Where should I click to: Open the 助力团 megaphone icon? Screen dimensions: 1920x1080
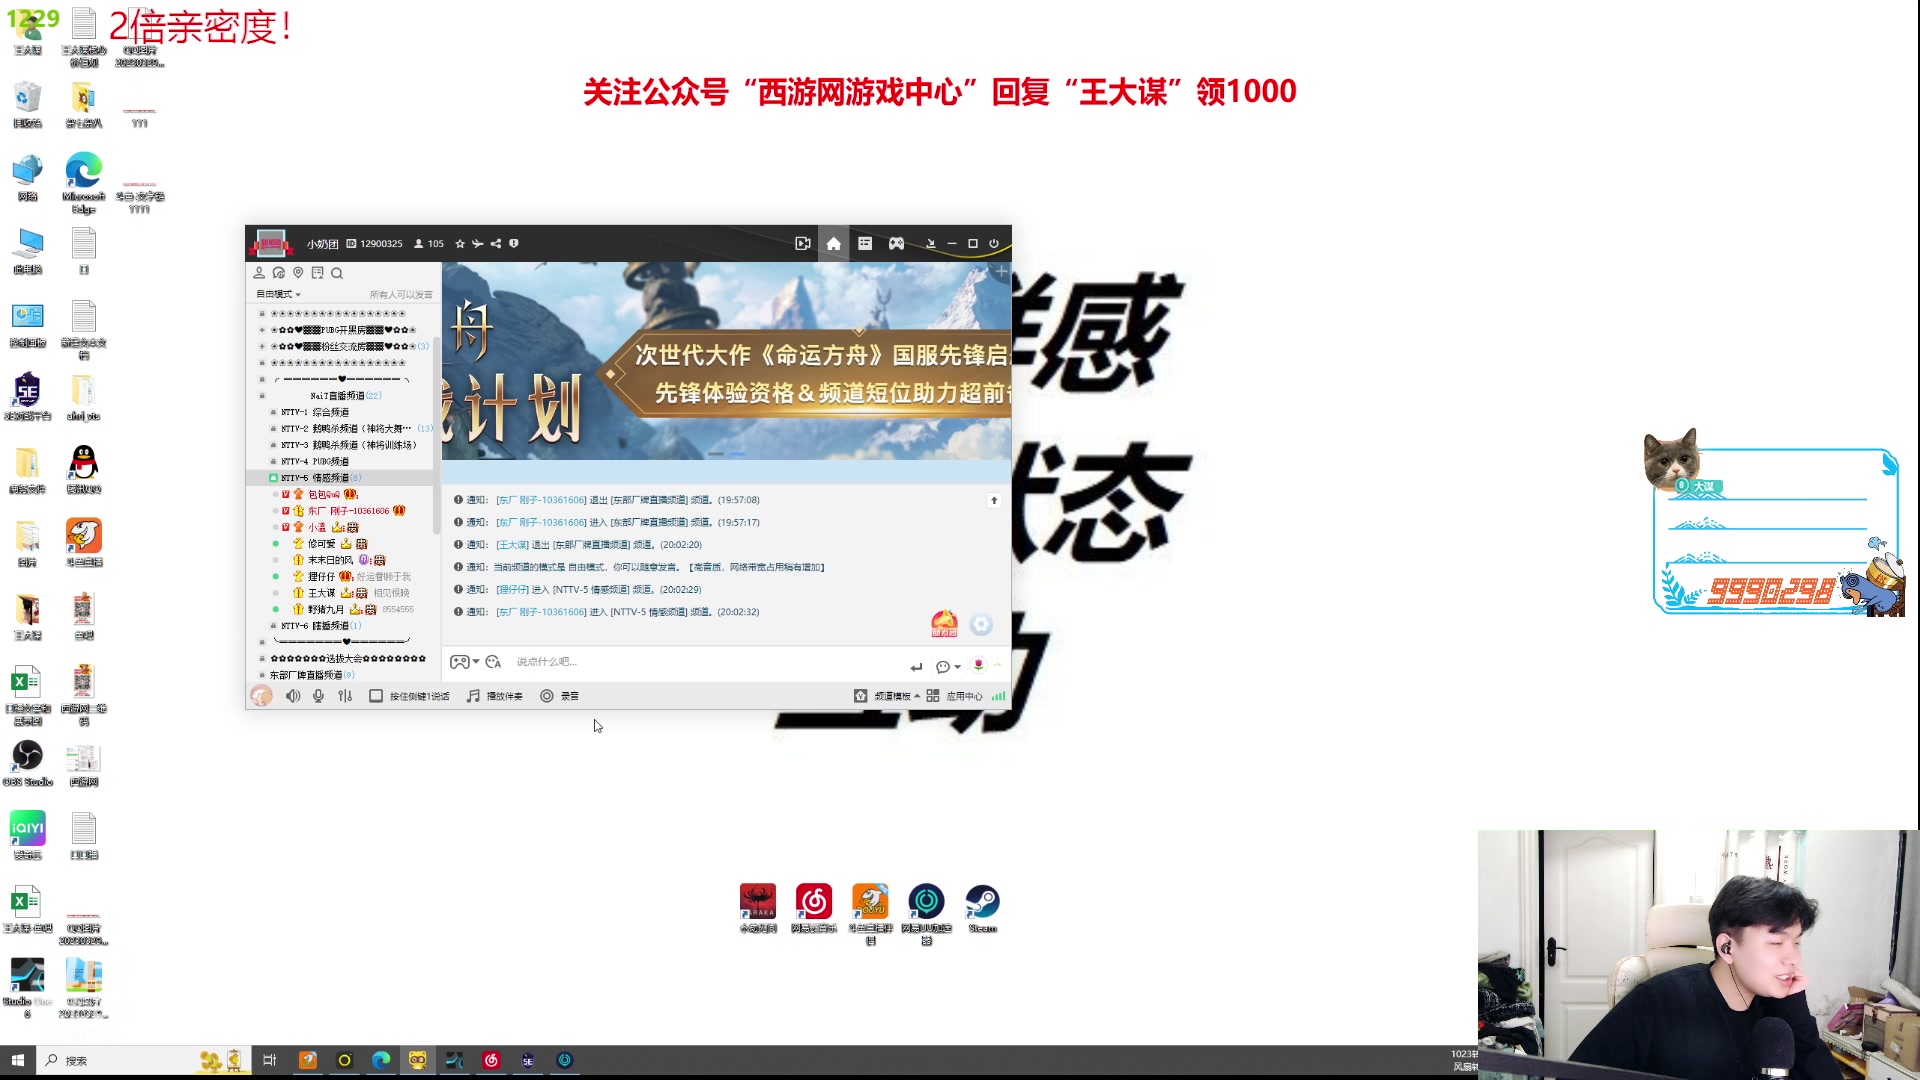point(944,624)
